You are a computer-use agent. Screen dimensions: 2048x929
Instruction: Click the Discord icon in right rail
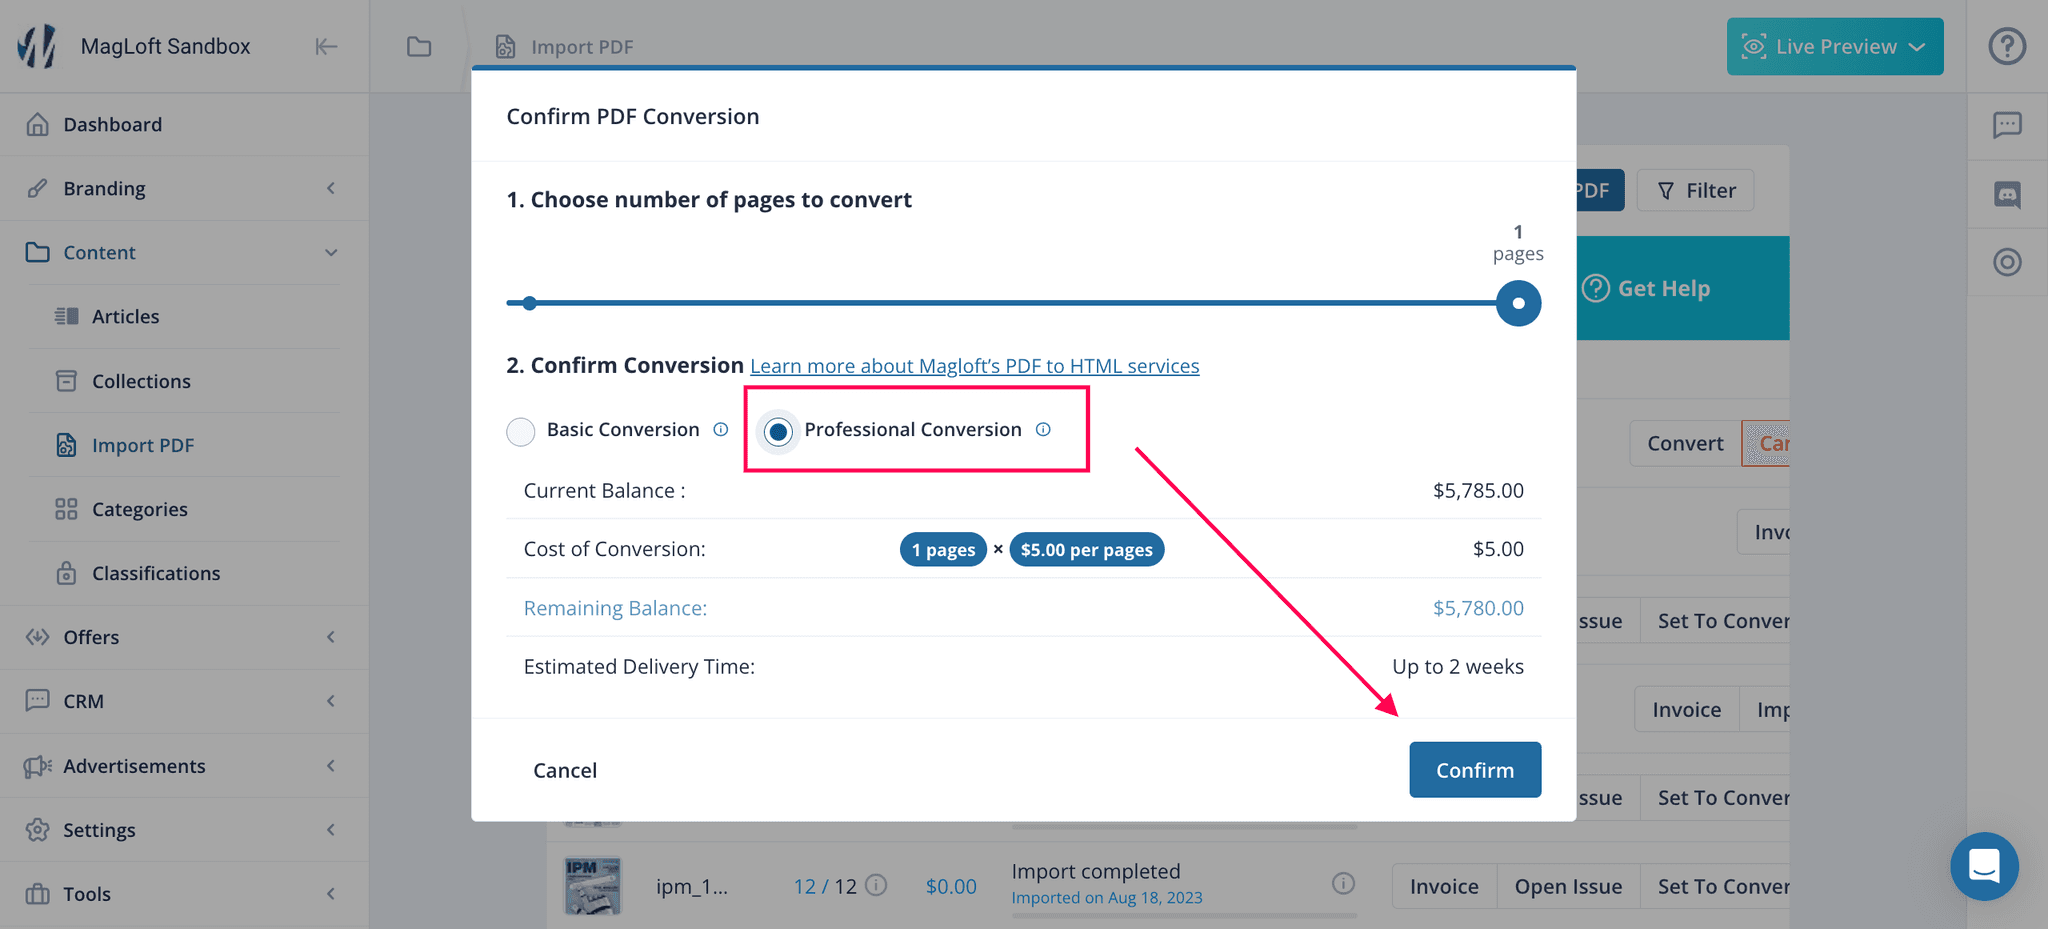(x=2007, y=194)
